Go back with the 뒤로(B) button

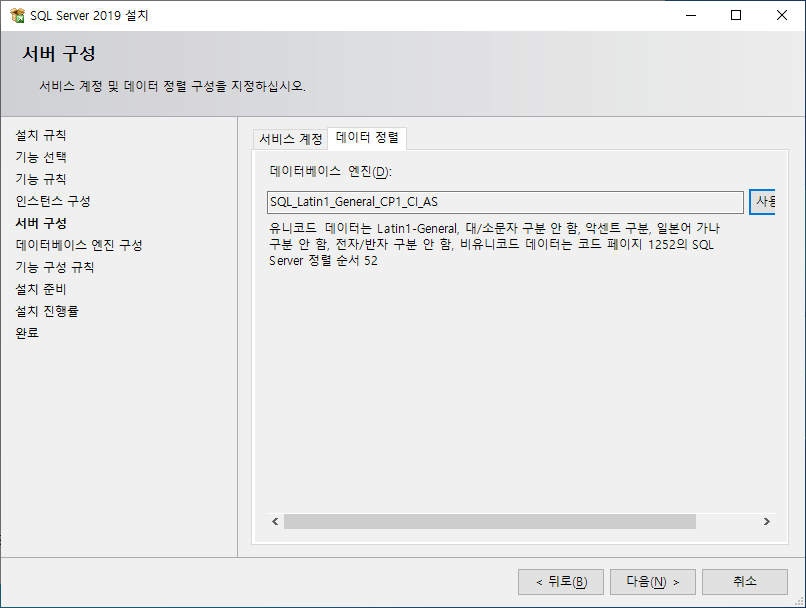pyautogui.click(x=561, y=582)
